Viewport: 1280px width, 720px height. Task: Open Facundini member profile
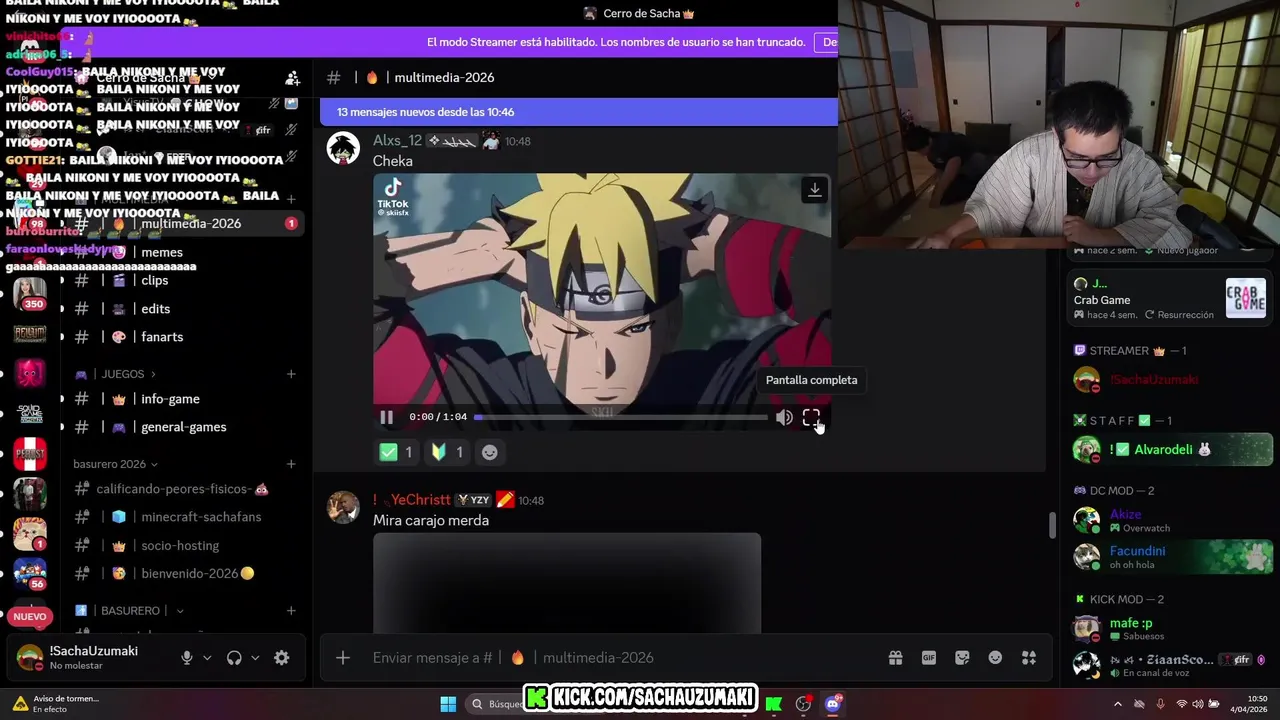[x=1171, y=557]
